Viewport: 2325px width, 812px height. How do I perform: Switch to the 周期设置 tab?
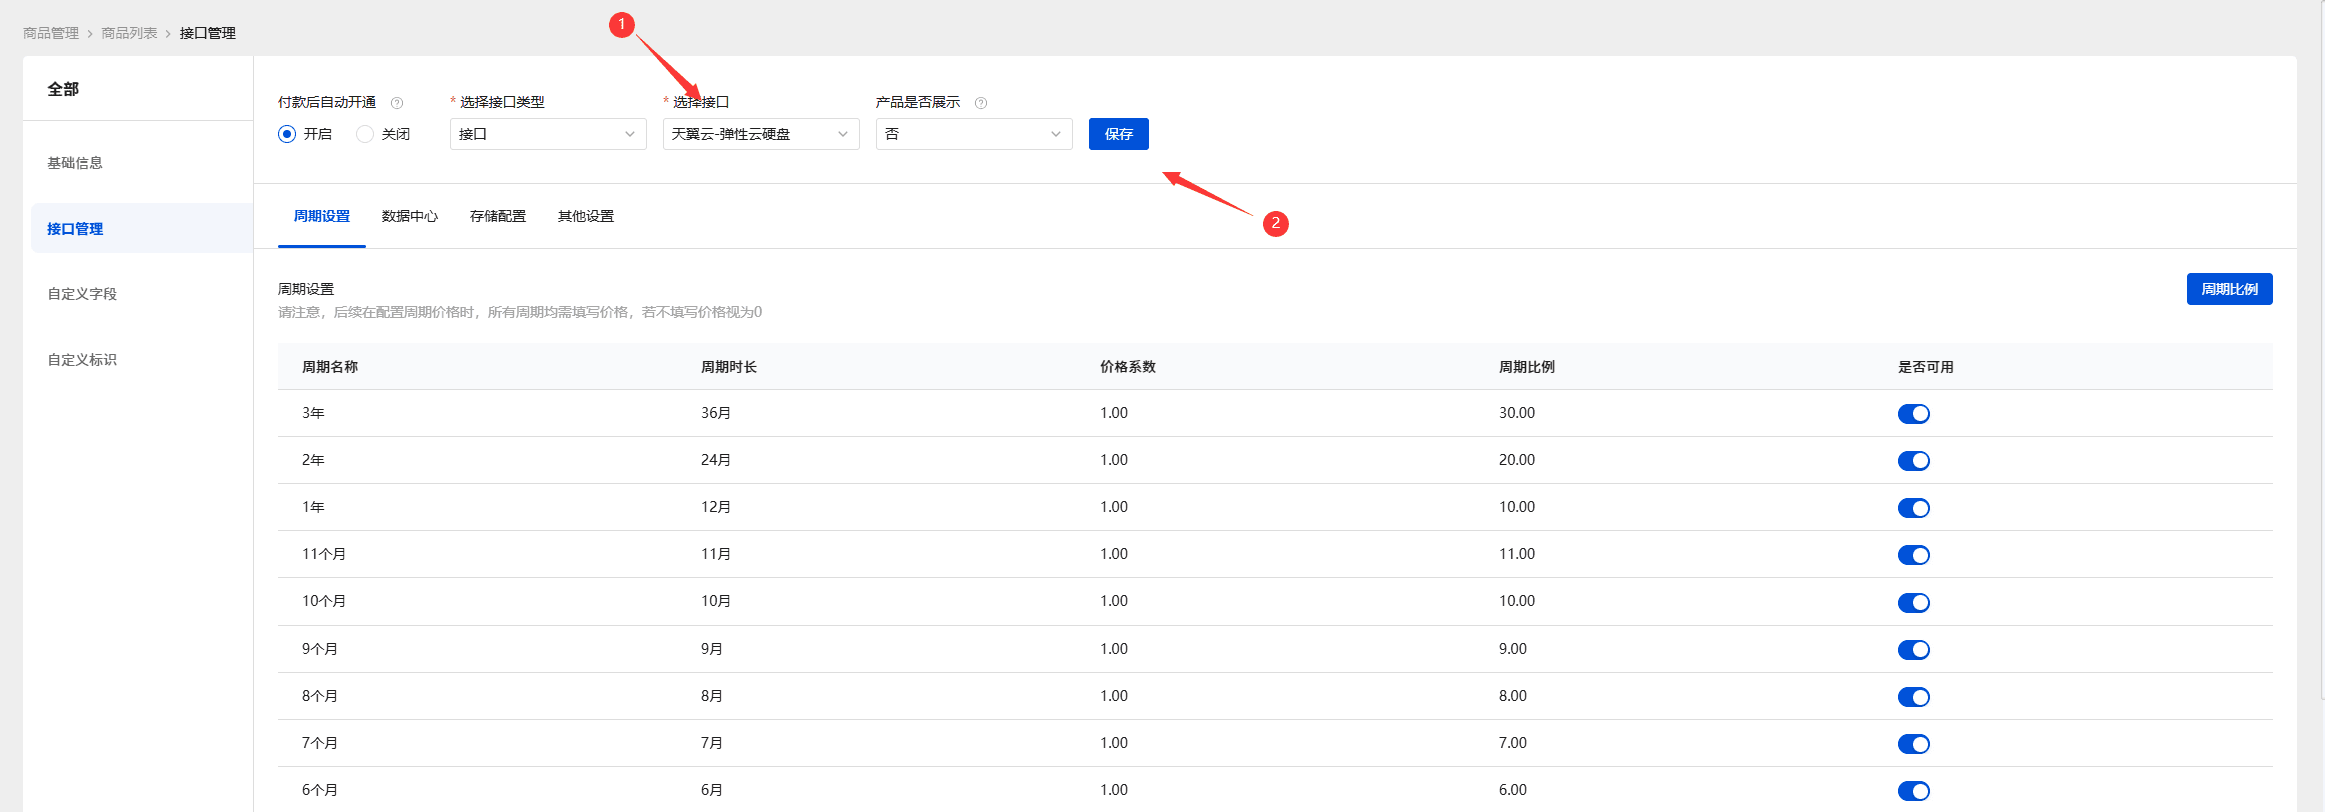click(322, 216)
